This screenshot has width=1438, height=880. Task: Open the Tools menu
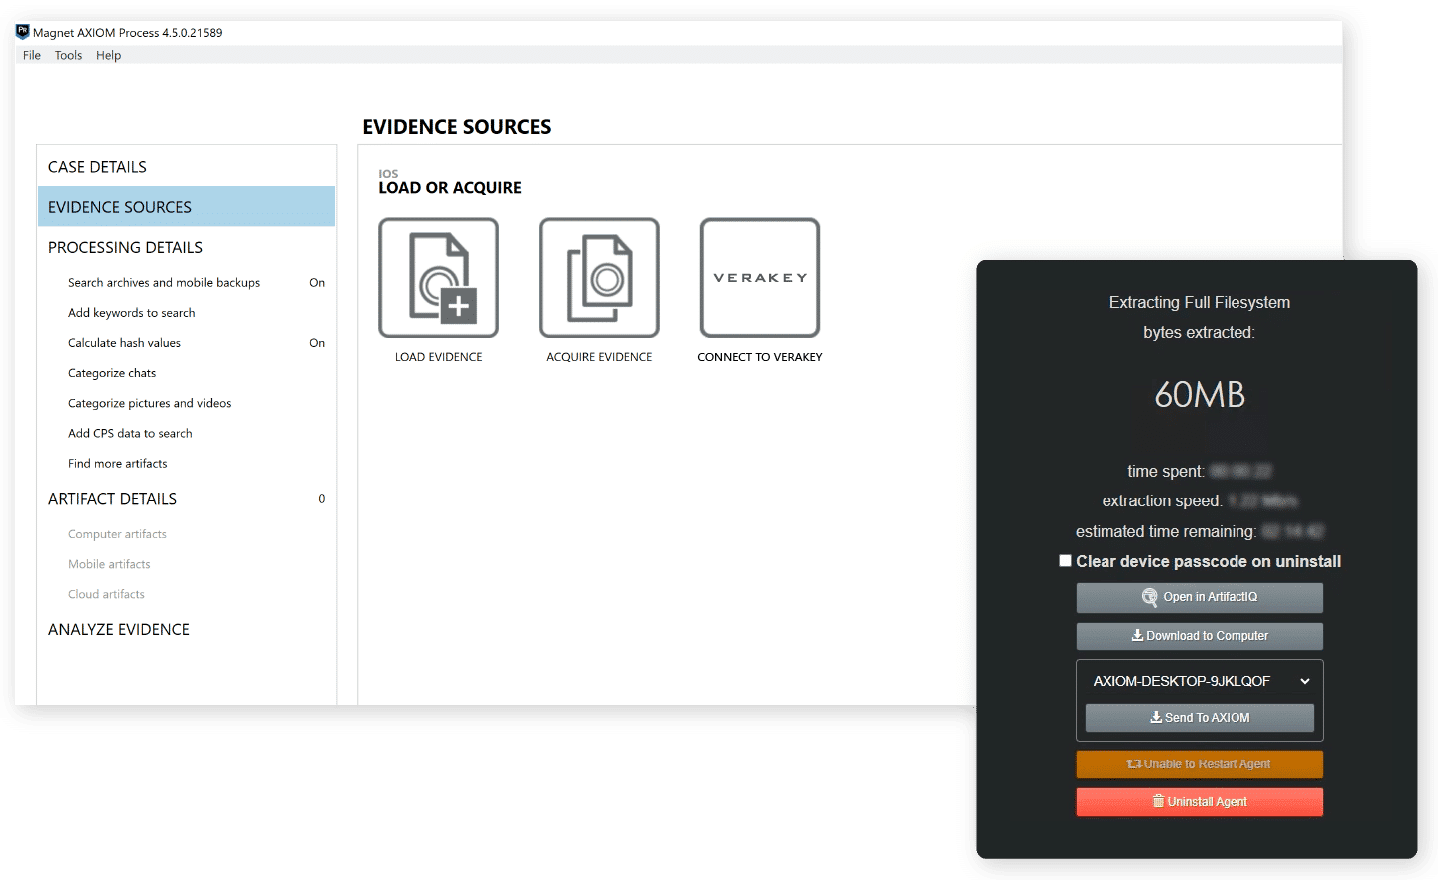(x=68, y=55)
